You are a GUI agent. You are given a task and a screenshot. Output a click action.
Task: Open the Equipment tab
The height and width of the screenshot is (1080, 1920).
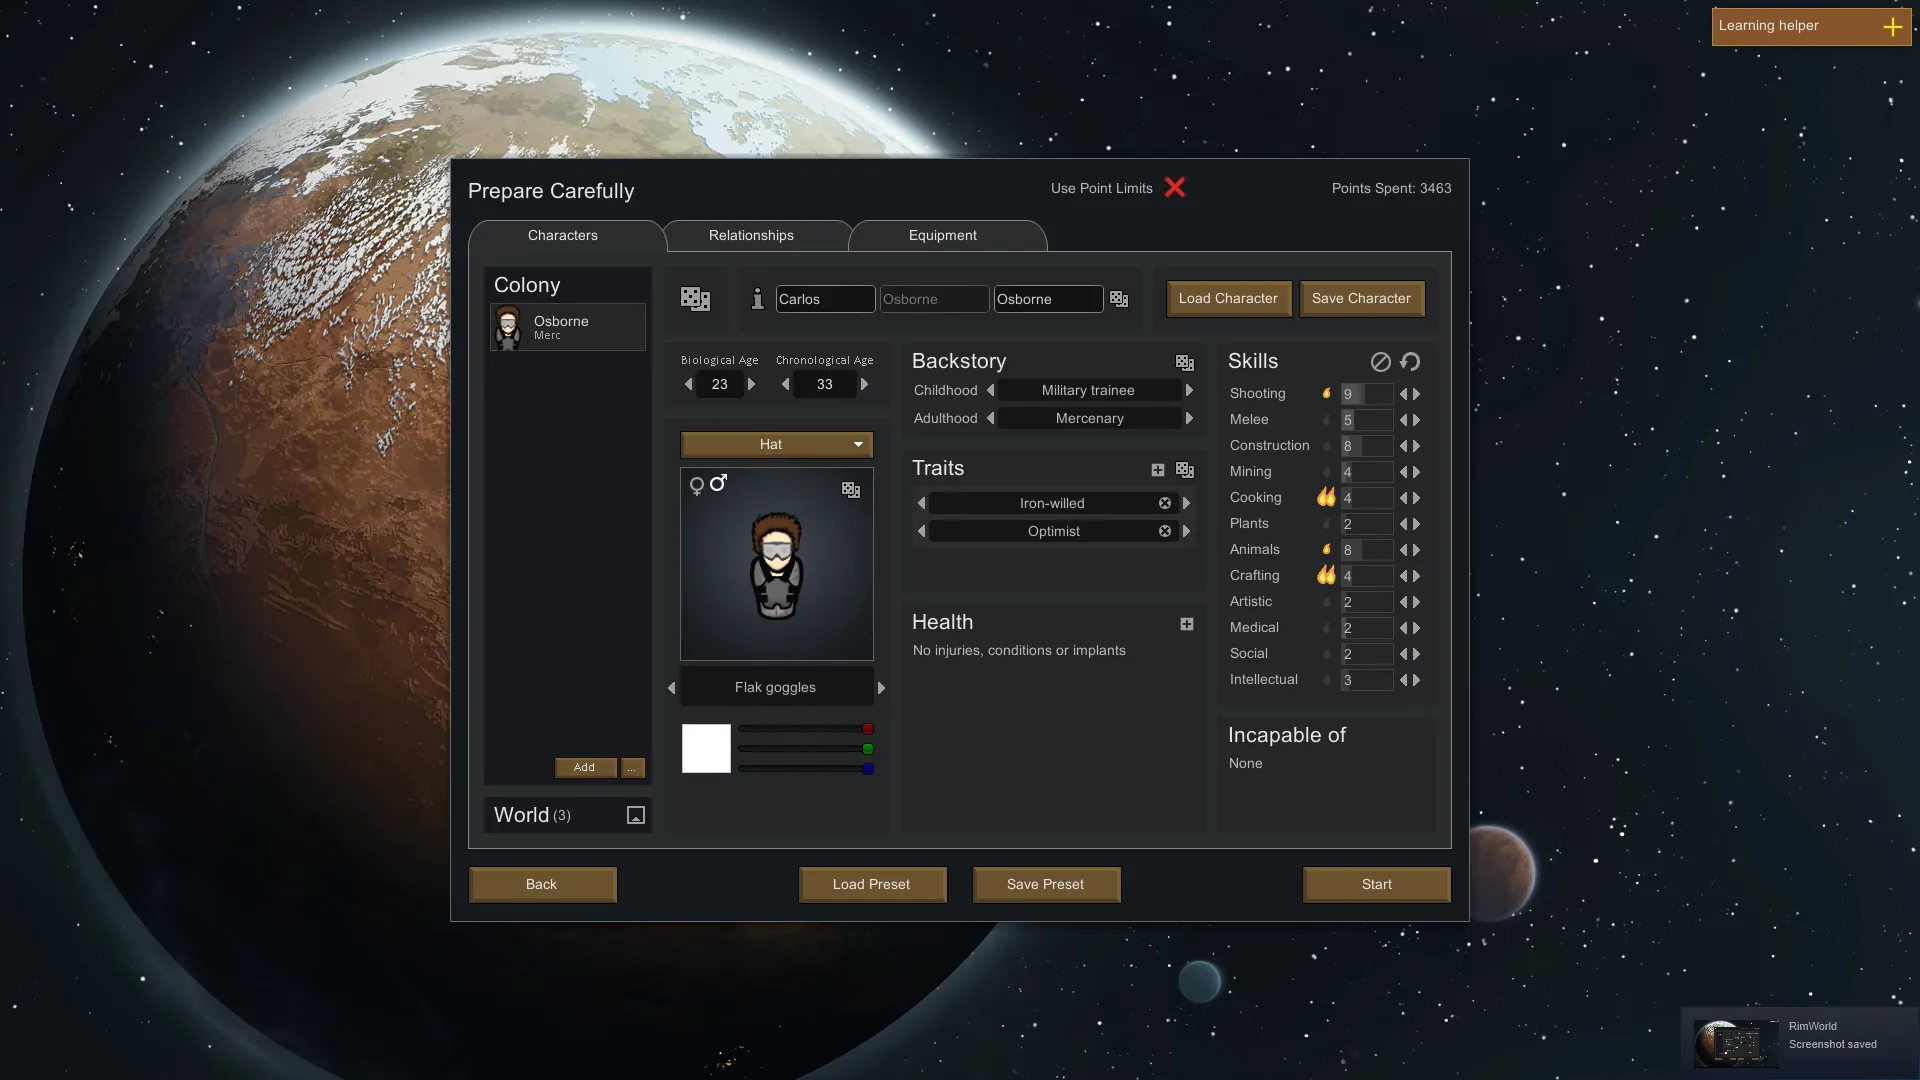coord(942,236)
